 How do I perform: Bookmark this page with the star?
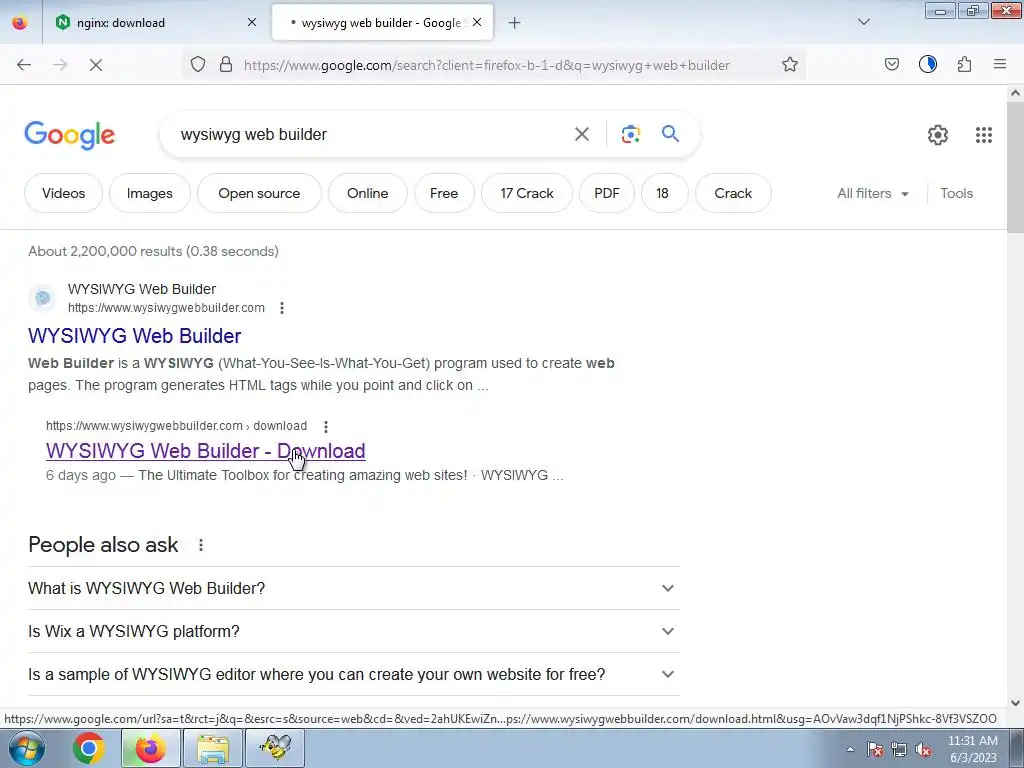(790, 64)
